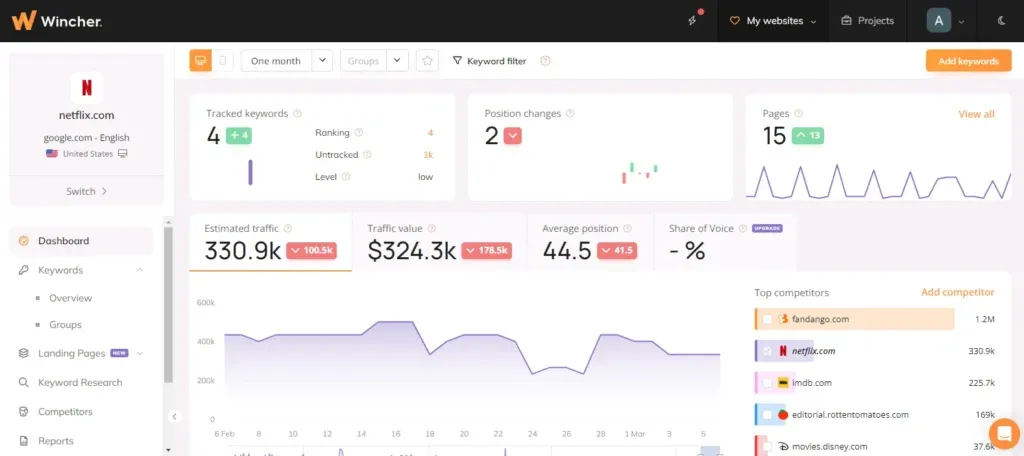Image resolution: width=1024 pixels, height=456 pixels.
Task: Open the lightning notifications icon
Action: tap(693, 21)
